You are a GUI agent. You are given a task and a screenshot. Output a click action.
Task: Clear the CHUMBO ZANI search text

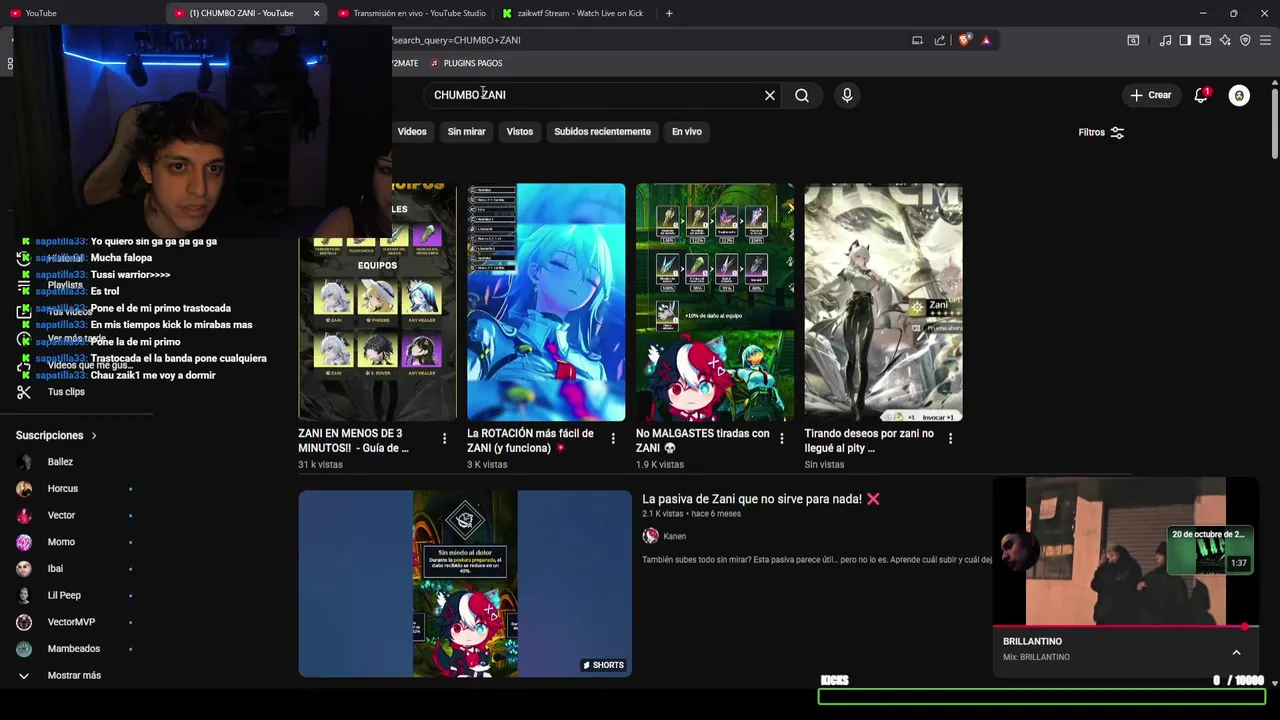(770, 95)
